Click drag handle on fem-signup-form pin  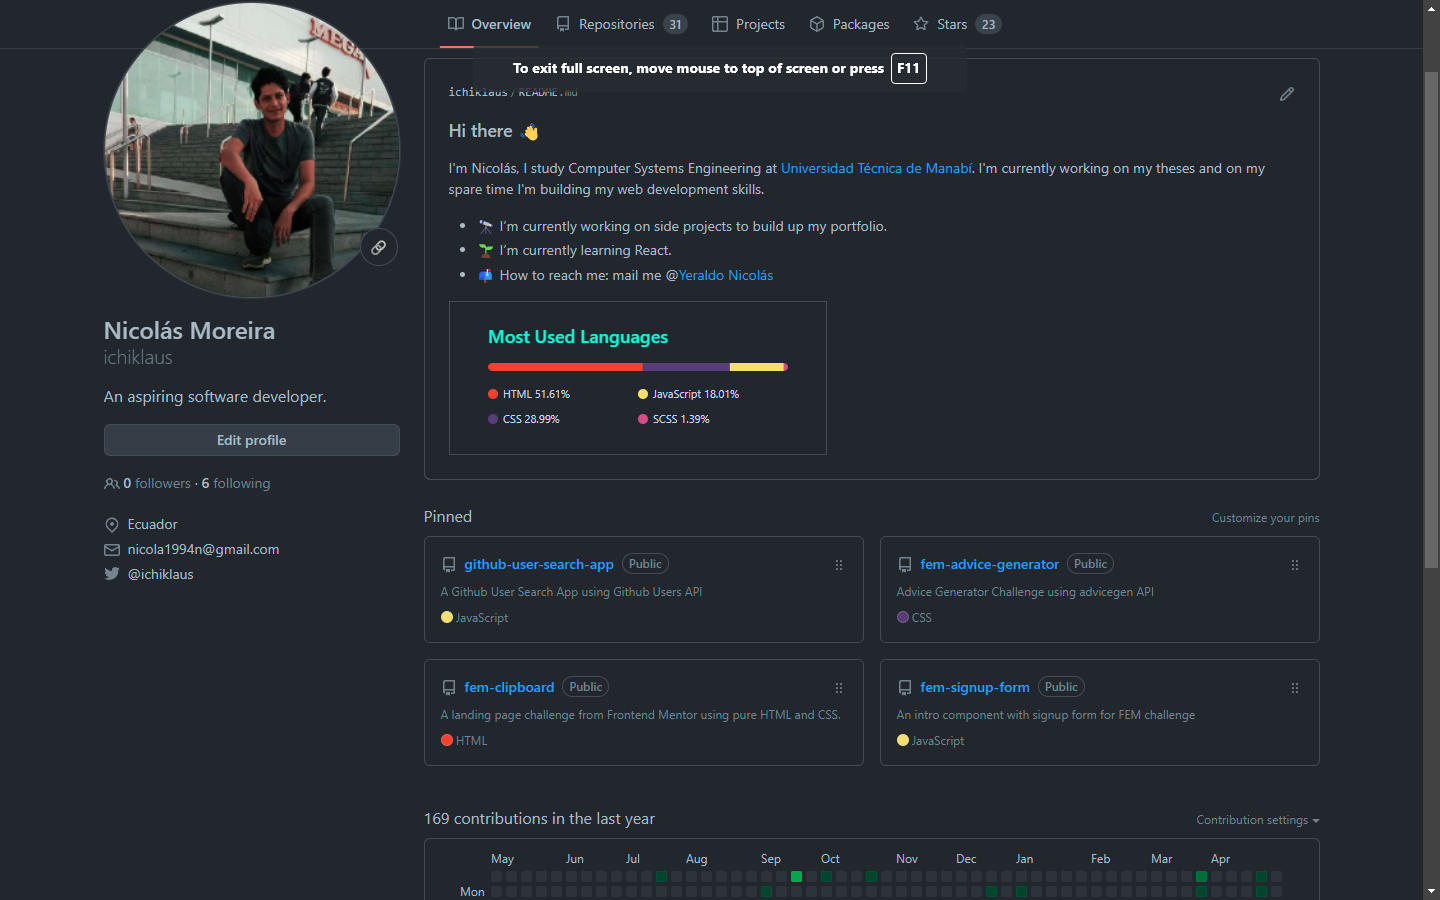pos(1294,688)
